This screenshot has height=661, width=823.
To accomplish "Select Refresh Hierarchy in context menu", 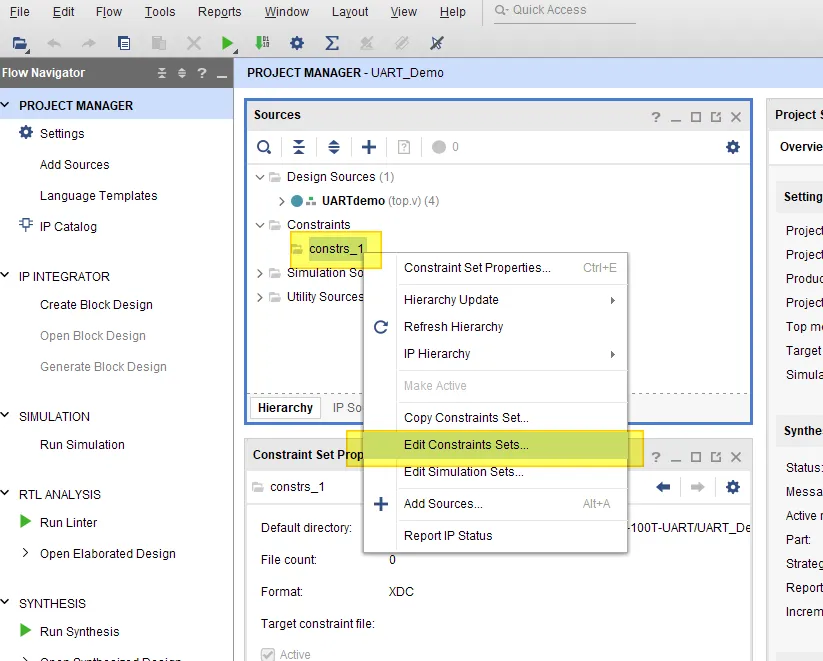I will (x=495, y=327).
